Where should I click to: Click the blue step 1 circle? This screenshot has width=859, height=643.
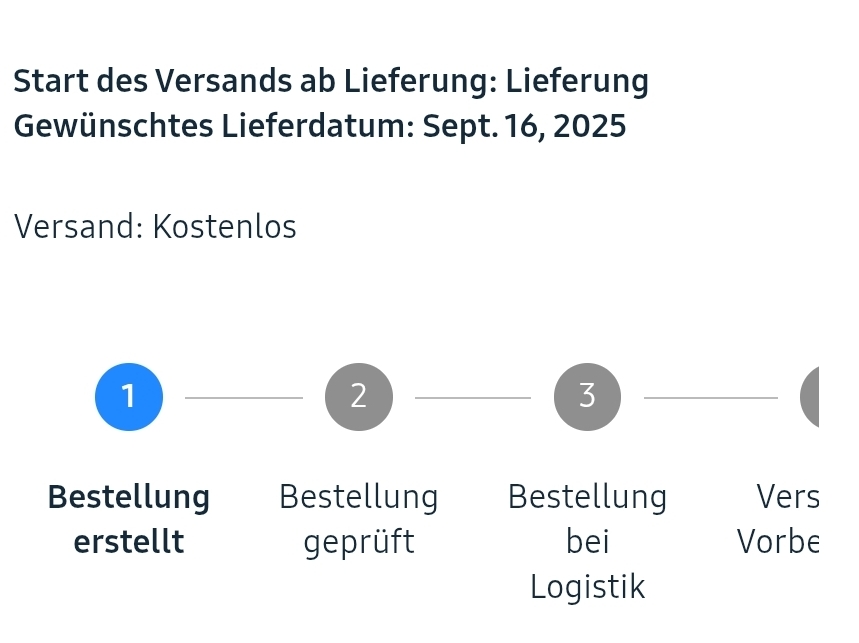click(128, 397)
